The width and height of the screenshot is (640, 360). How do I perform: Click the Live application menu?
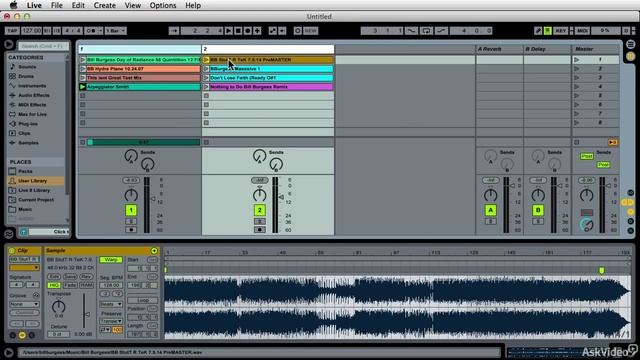point(34,5)
